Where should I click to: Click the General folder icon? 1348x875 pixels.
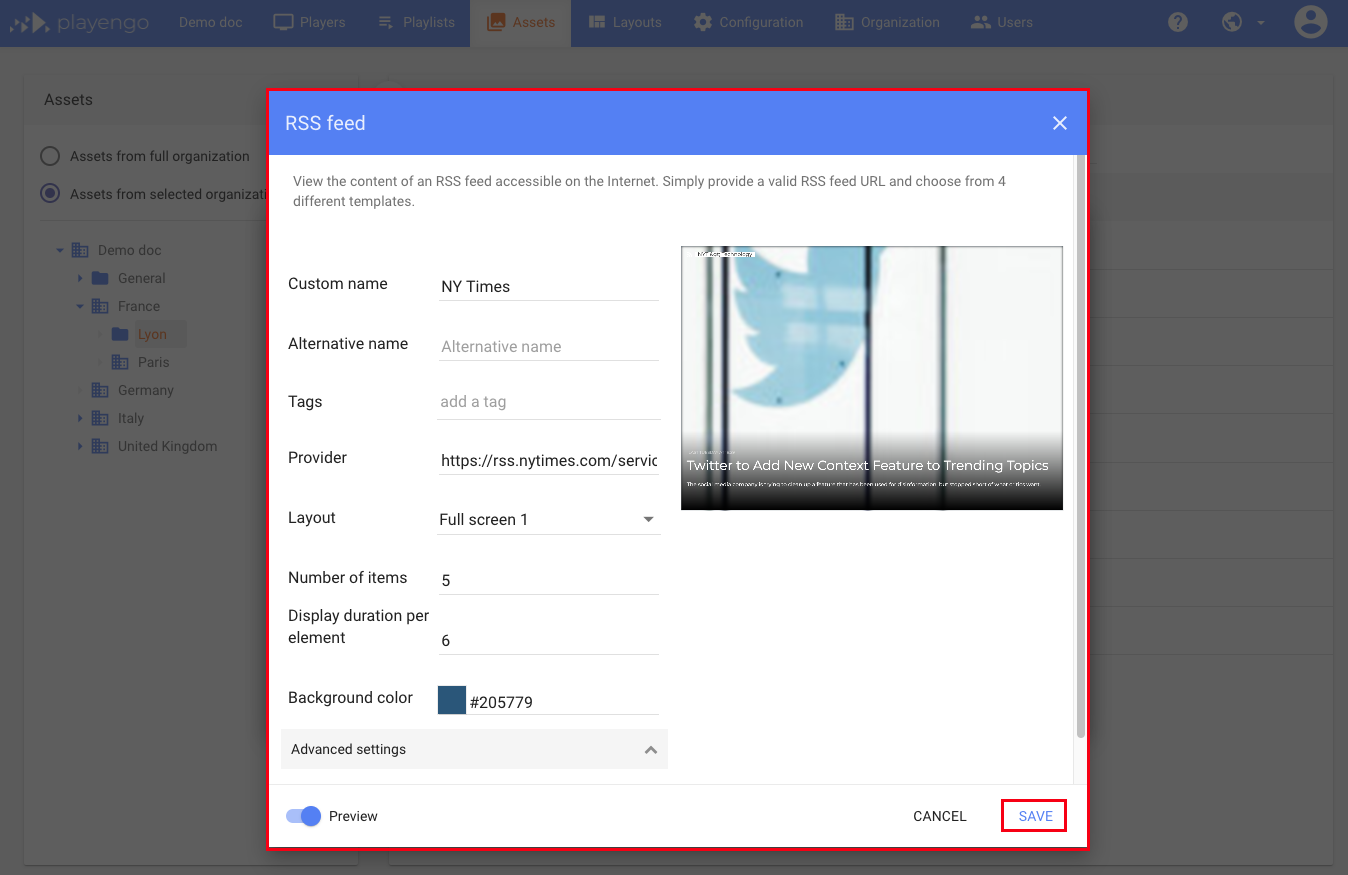pos(100,278)
